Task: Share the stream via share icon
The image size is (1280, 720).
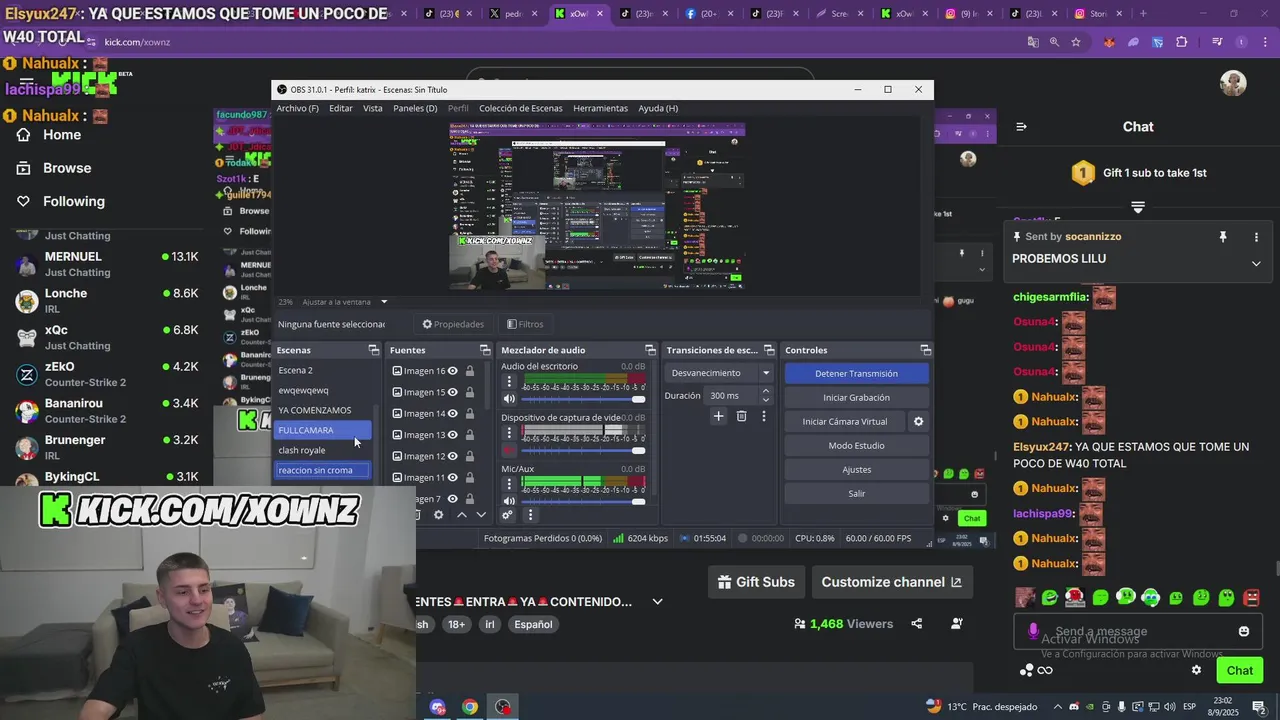Action: [x=917, y=624]
